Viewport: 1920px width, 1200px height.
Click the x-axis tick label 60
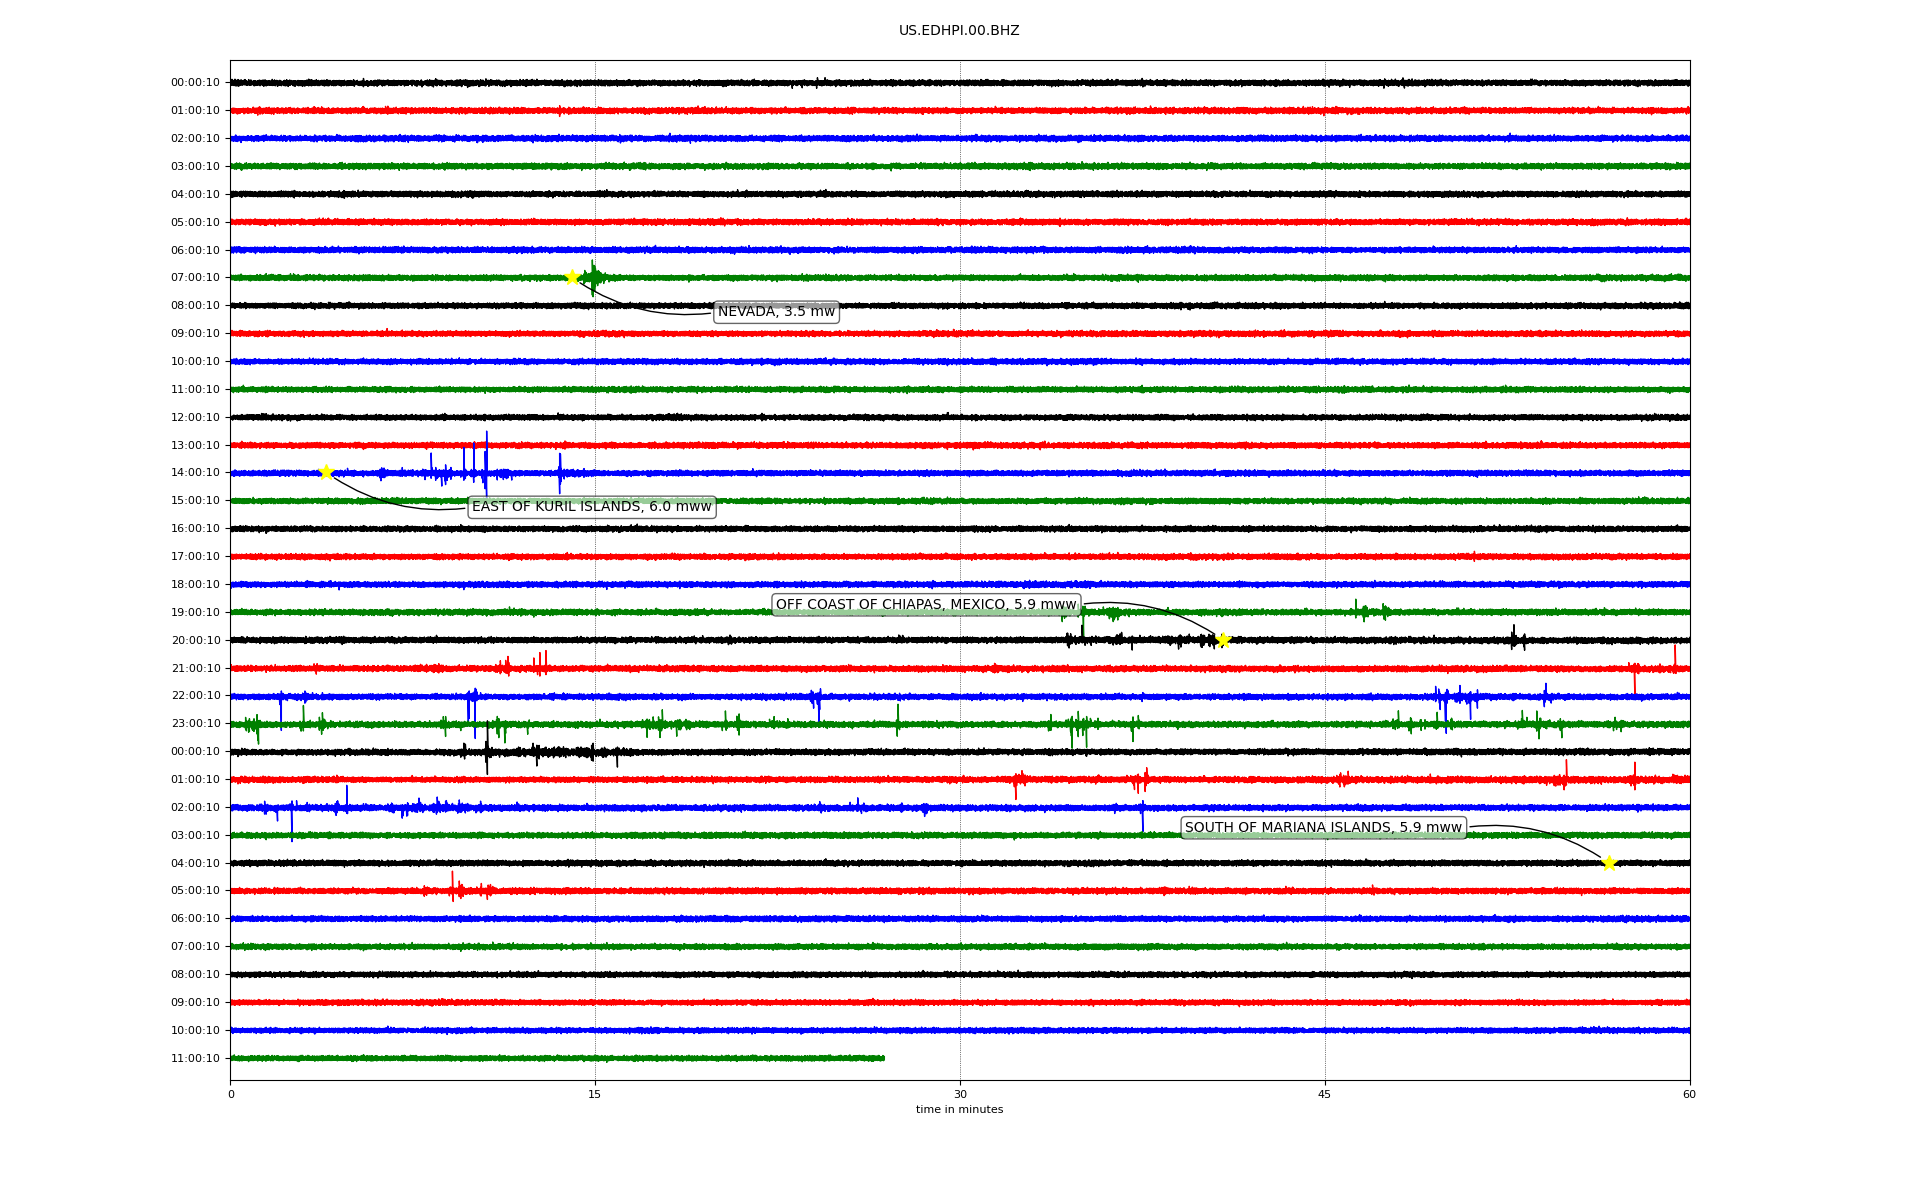(x=1689, y=1094)
